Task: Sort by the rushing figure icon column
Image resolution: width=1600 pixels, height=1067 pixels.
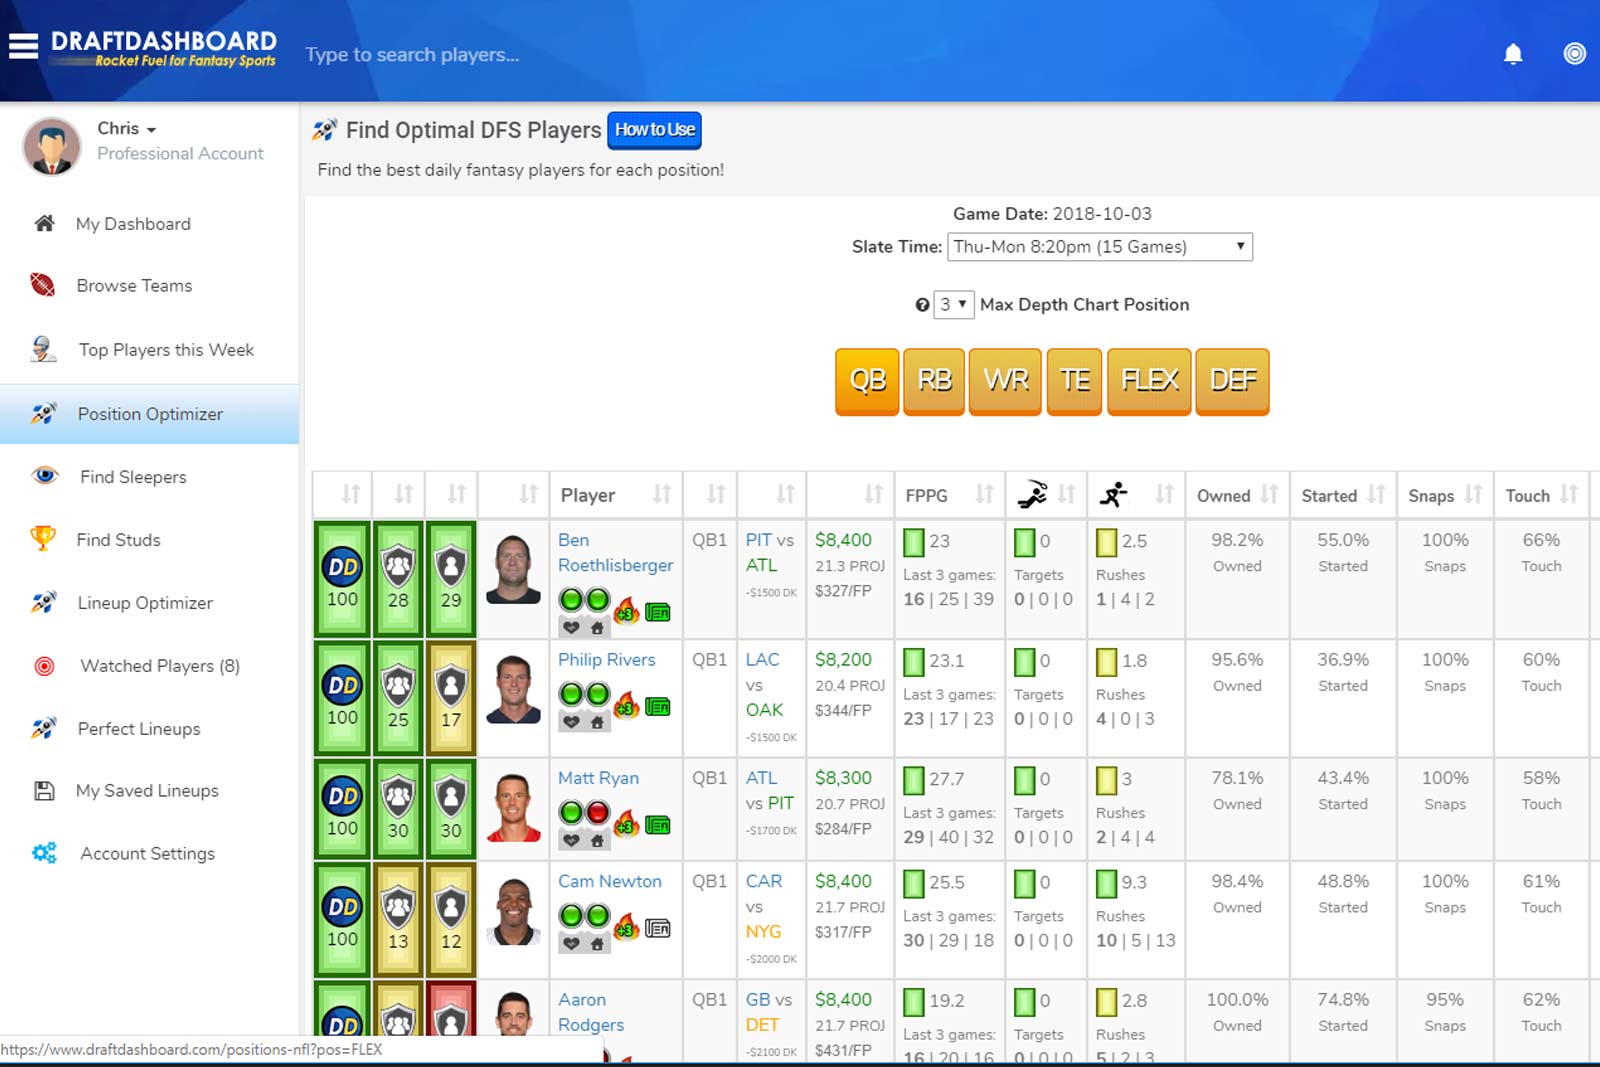Action: pyautogui.click(x=1135, y=495)
